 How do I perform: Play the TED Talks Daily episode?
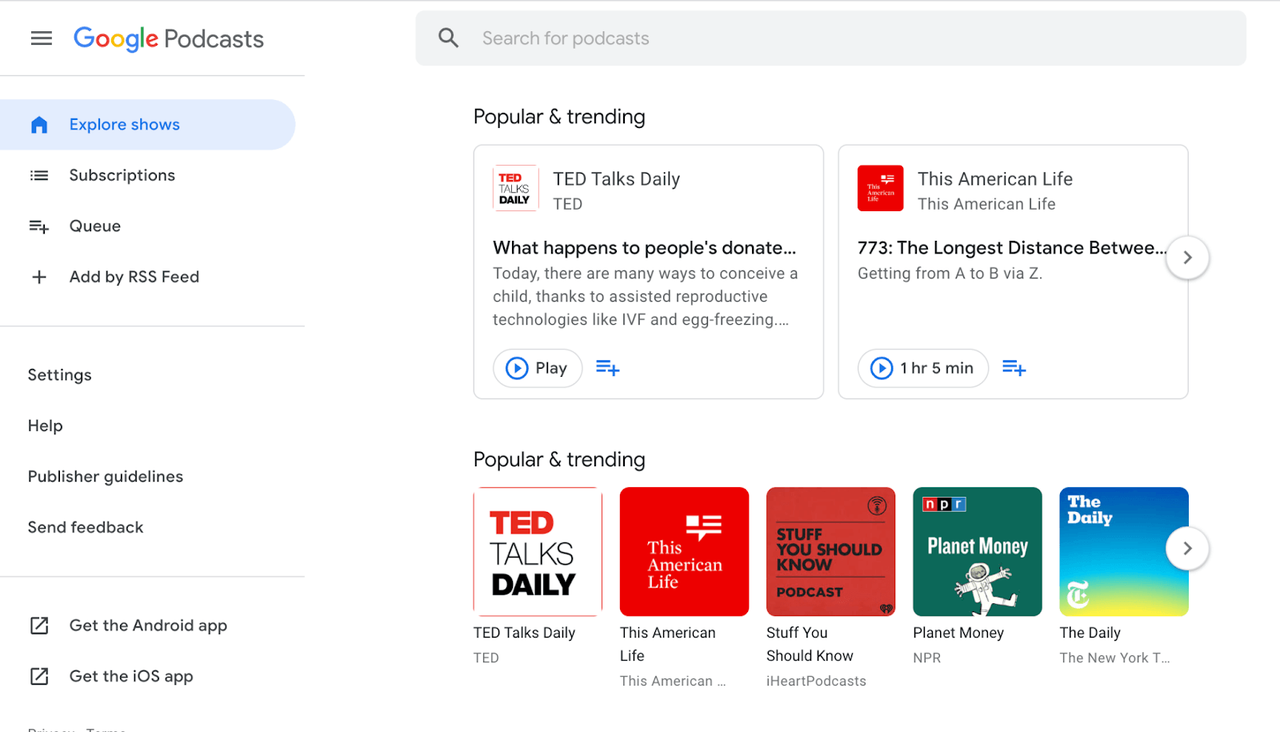[537, 367]
